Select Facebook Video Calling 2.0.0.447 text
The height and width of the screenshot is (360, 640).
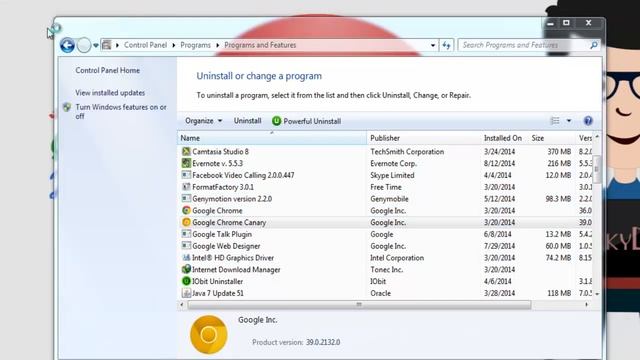tap(243, 175)
